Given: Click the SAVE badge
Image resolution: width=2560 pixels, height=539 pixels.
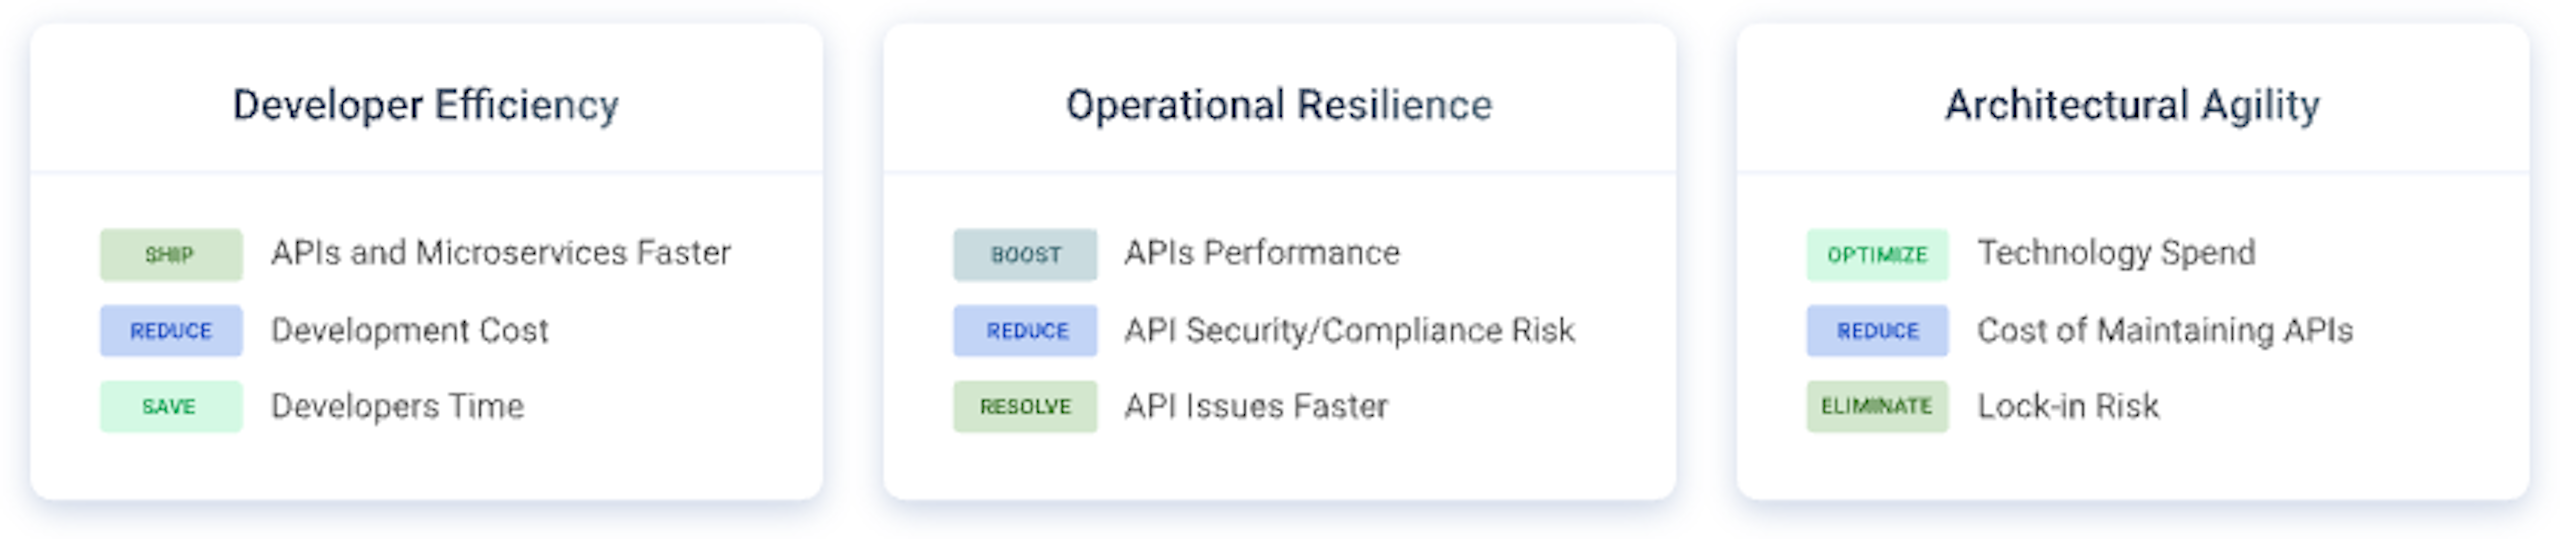Looking at the screenshot, I should [170, 407].
